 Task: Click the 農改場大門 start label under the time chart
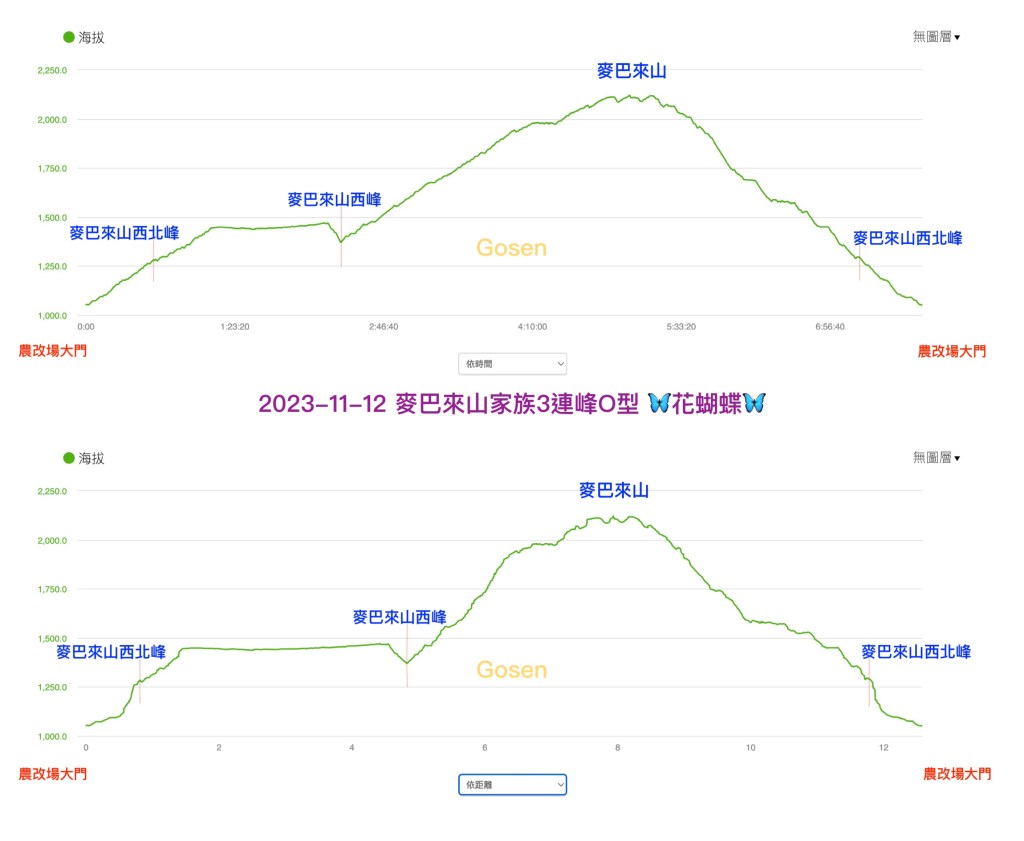(x=53, y=351)
